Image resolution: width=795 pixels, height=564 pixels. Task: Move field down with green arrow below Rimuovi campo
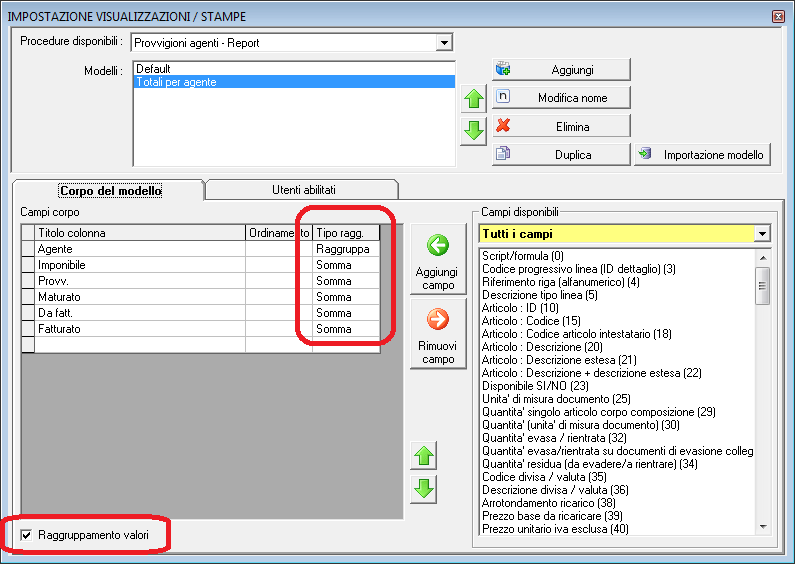(x=424, y=489)
